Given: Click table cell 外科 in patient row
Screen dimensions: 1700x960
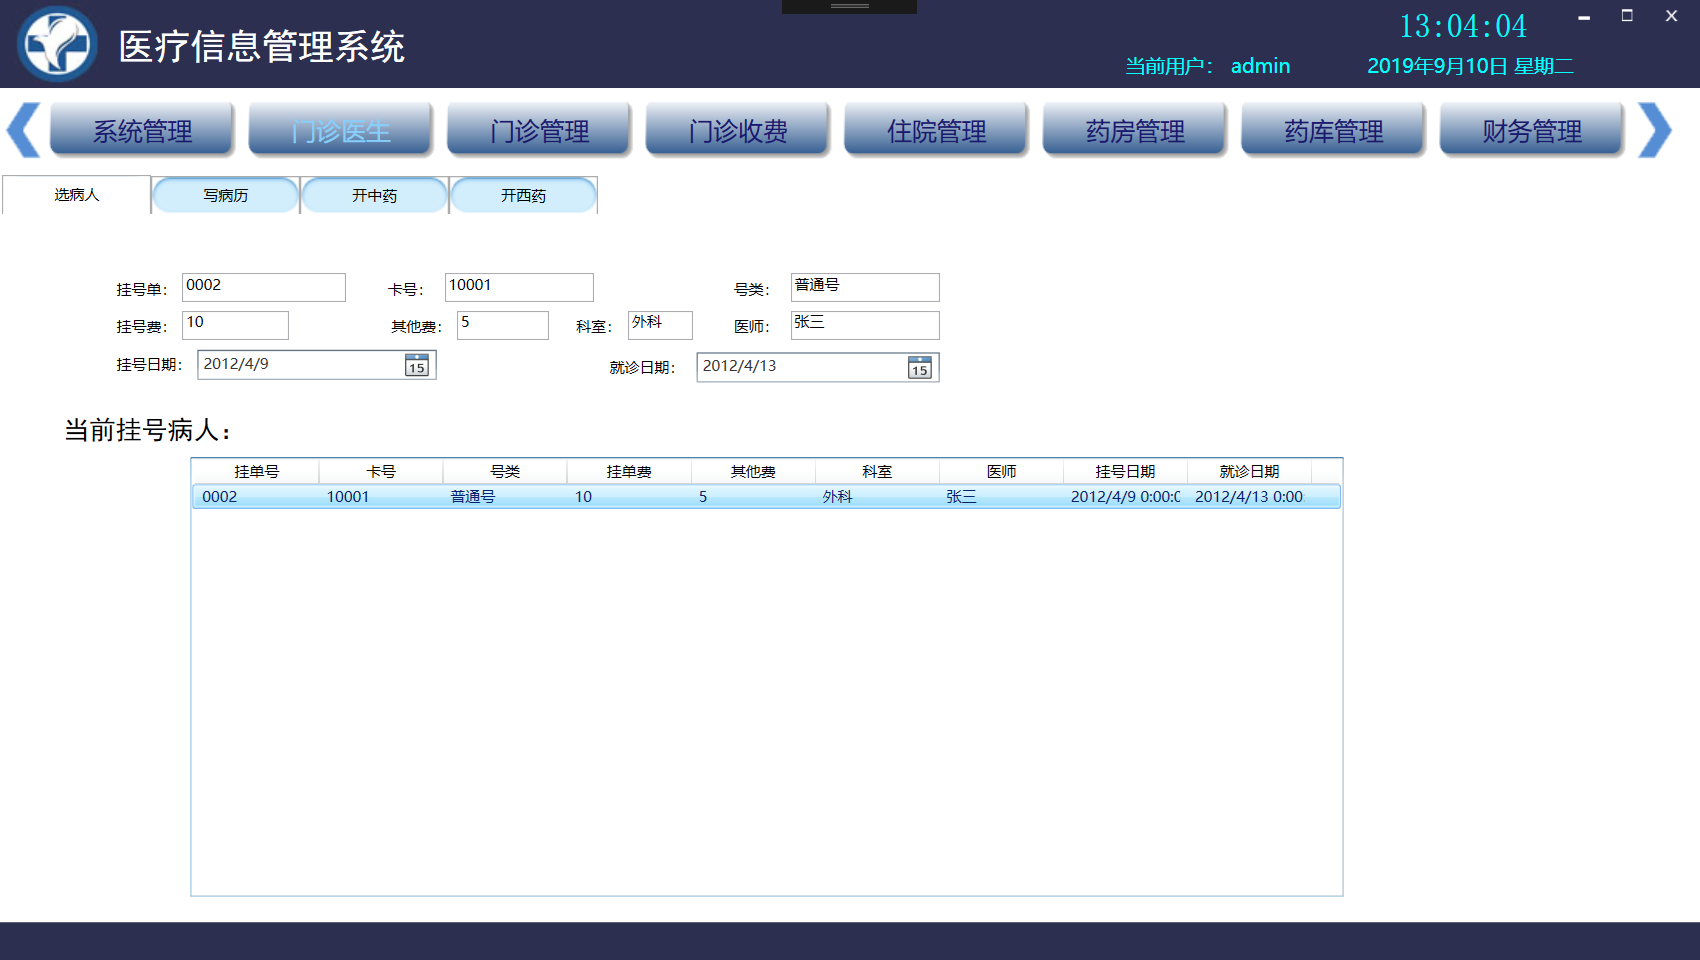Looking at the screenshot, I should [837, 497].
